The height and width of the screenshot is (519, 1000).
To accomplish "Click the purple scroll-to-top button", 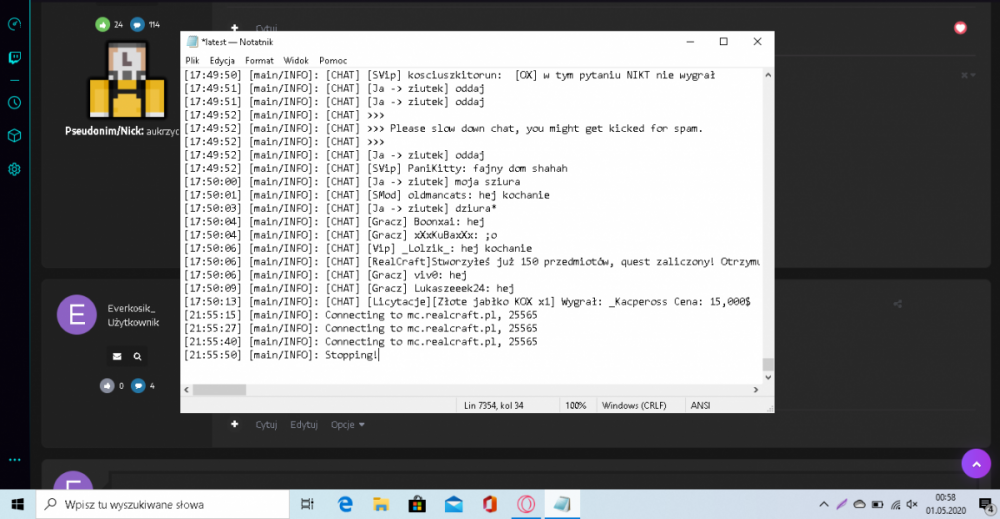I will 976,464.
